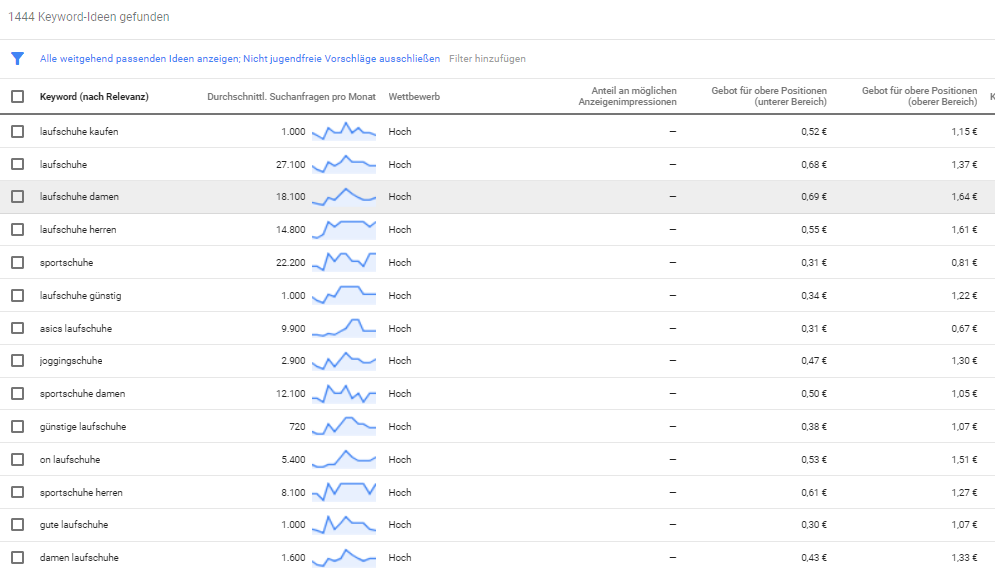Click the trend sparkline for sportschuhe herren
The height and width of the screenshot is (568, 995).
pyautogui.click(x=343, y=492)
